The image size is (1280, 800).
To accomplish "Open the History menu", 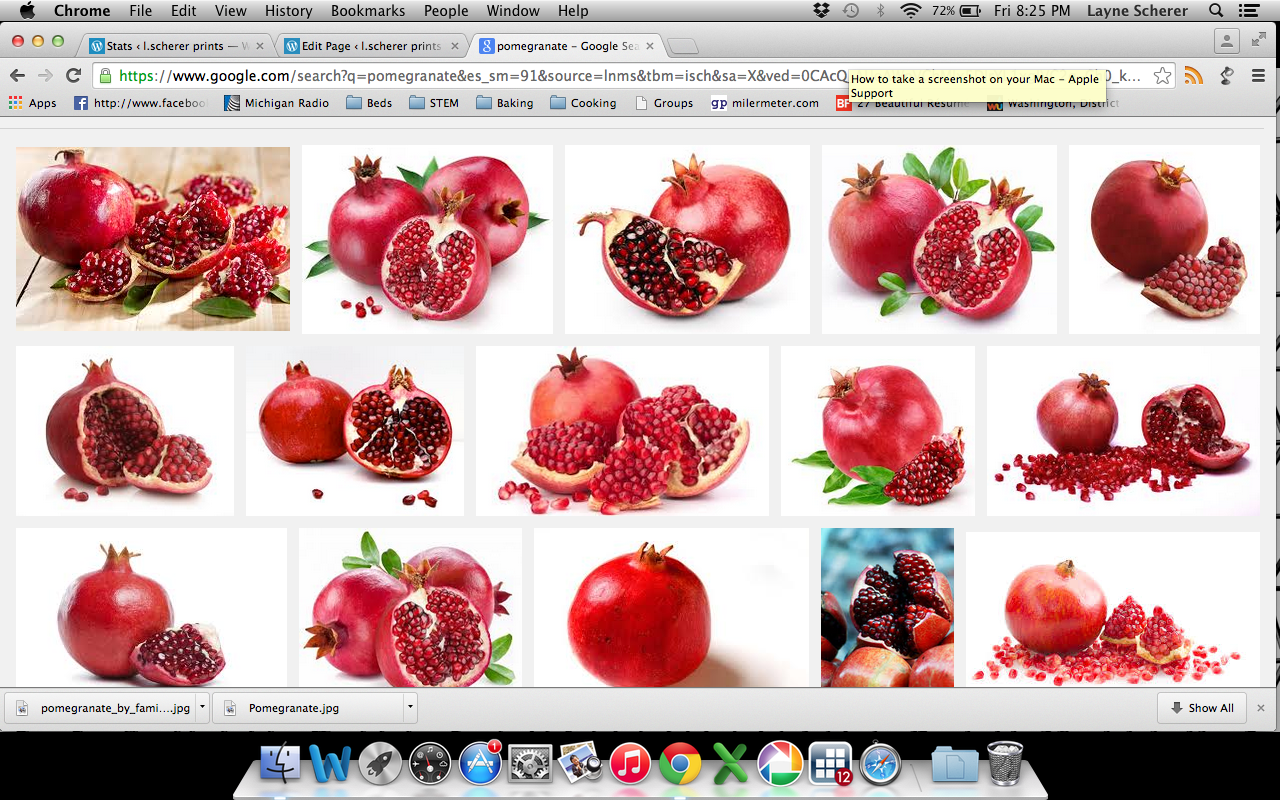I will (288, 11).
